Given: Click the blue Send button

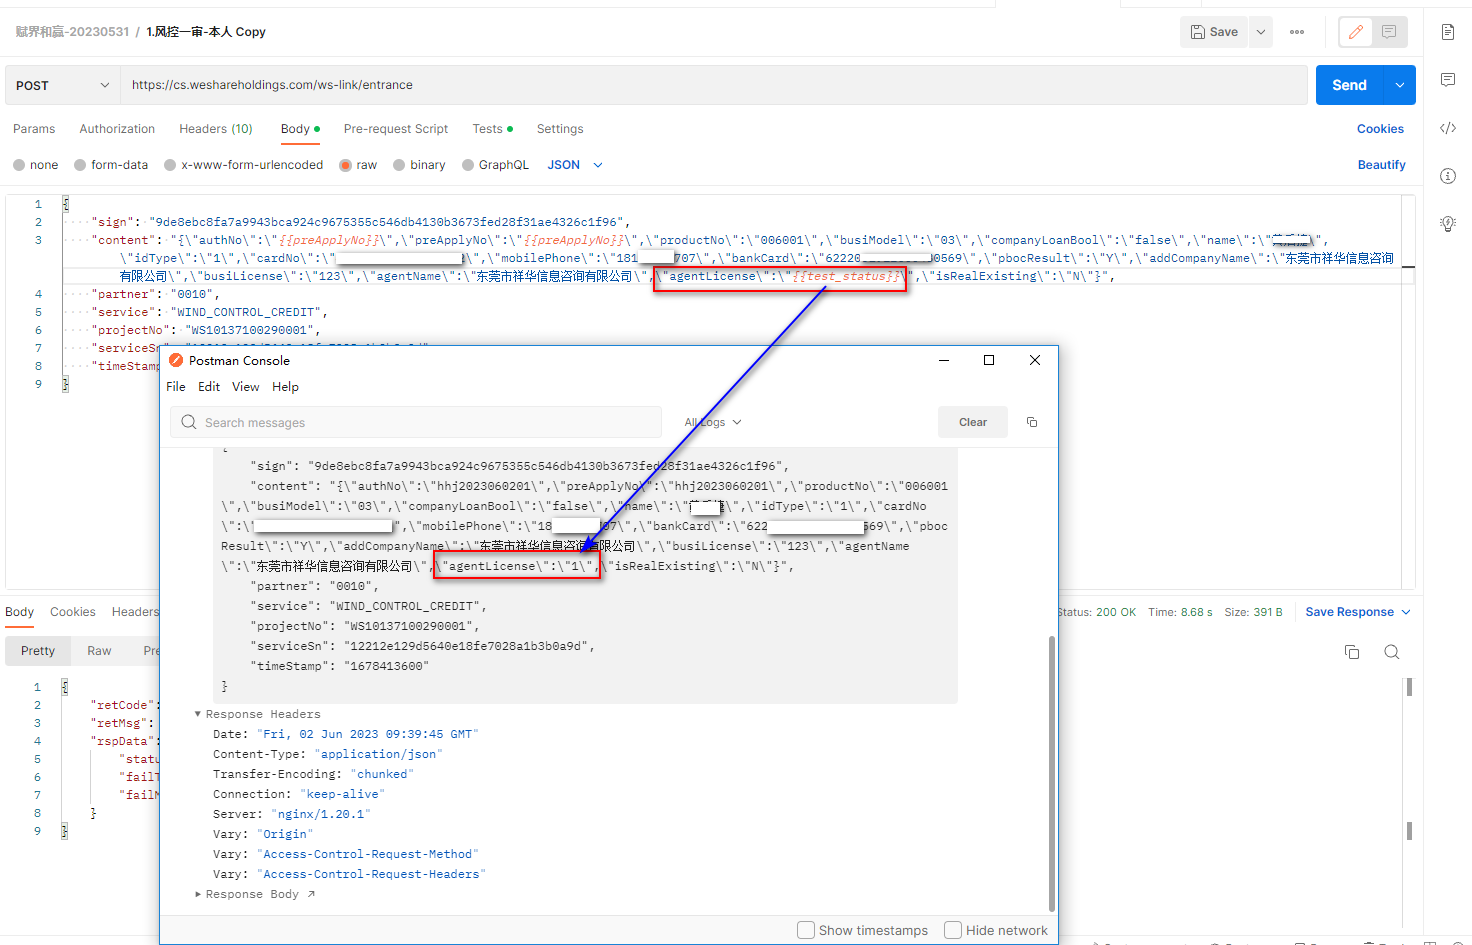Looking at the screenshot, I should point(1349,85).
